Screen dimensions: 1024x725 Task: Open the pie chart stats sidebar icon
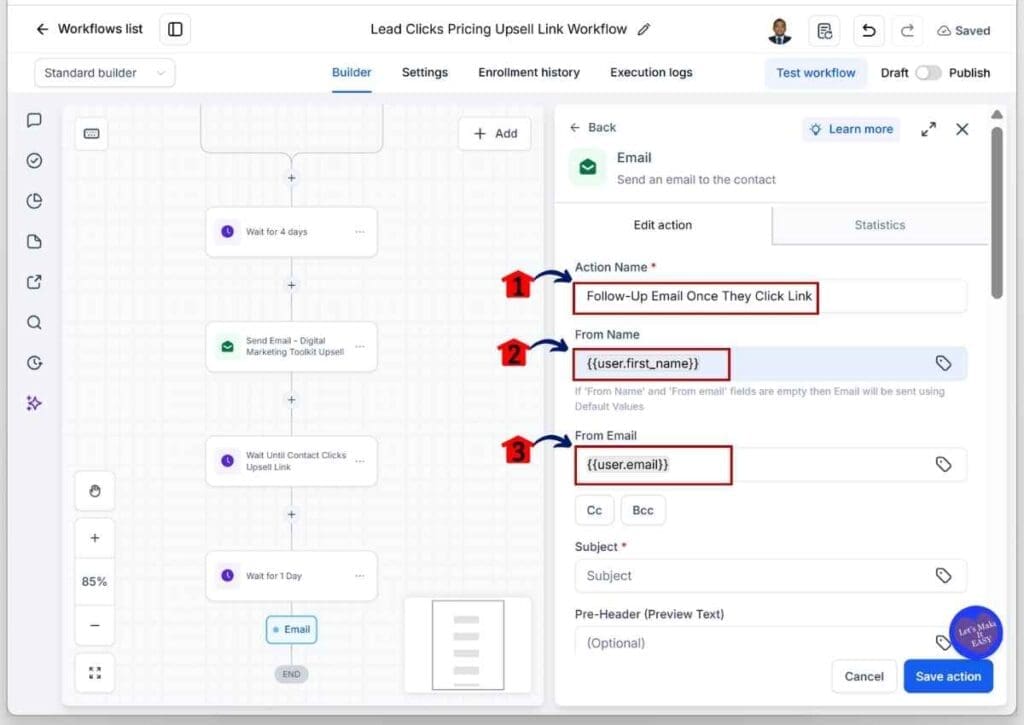pos(35,201)
